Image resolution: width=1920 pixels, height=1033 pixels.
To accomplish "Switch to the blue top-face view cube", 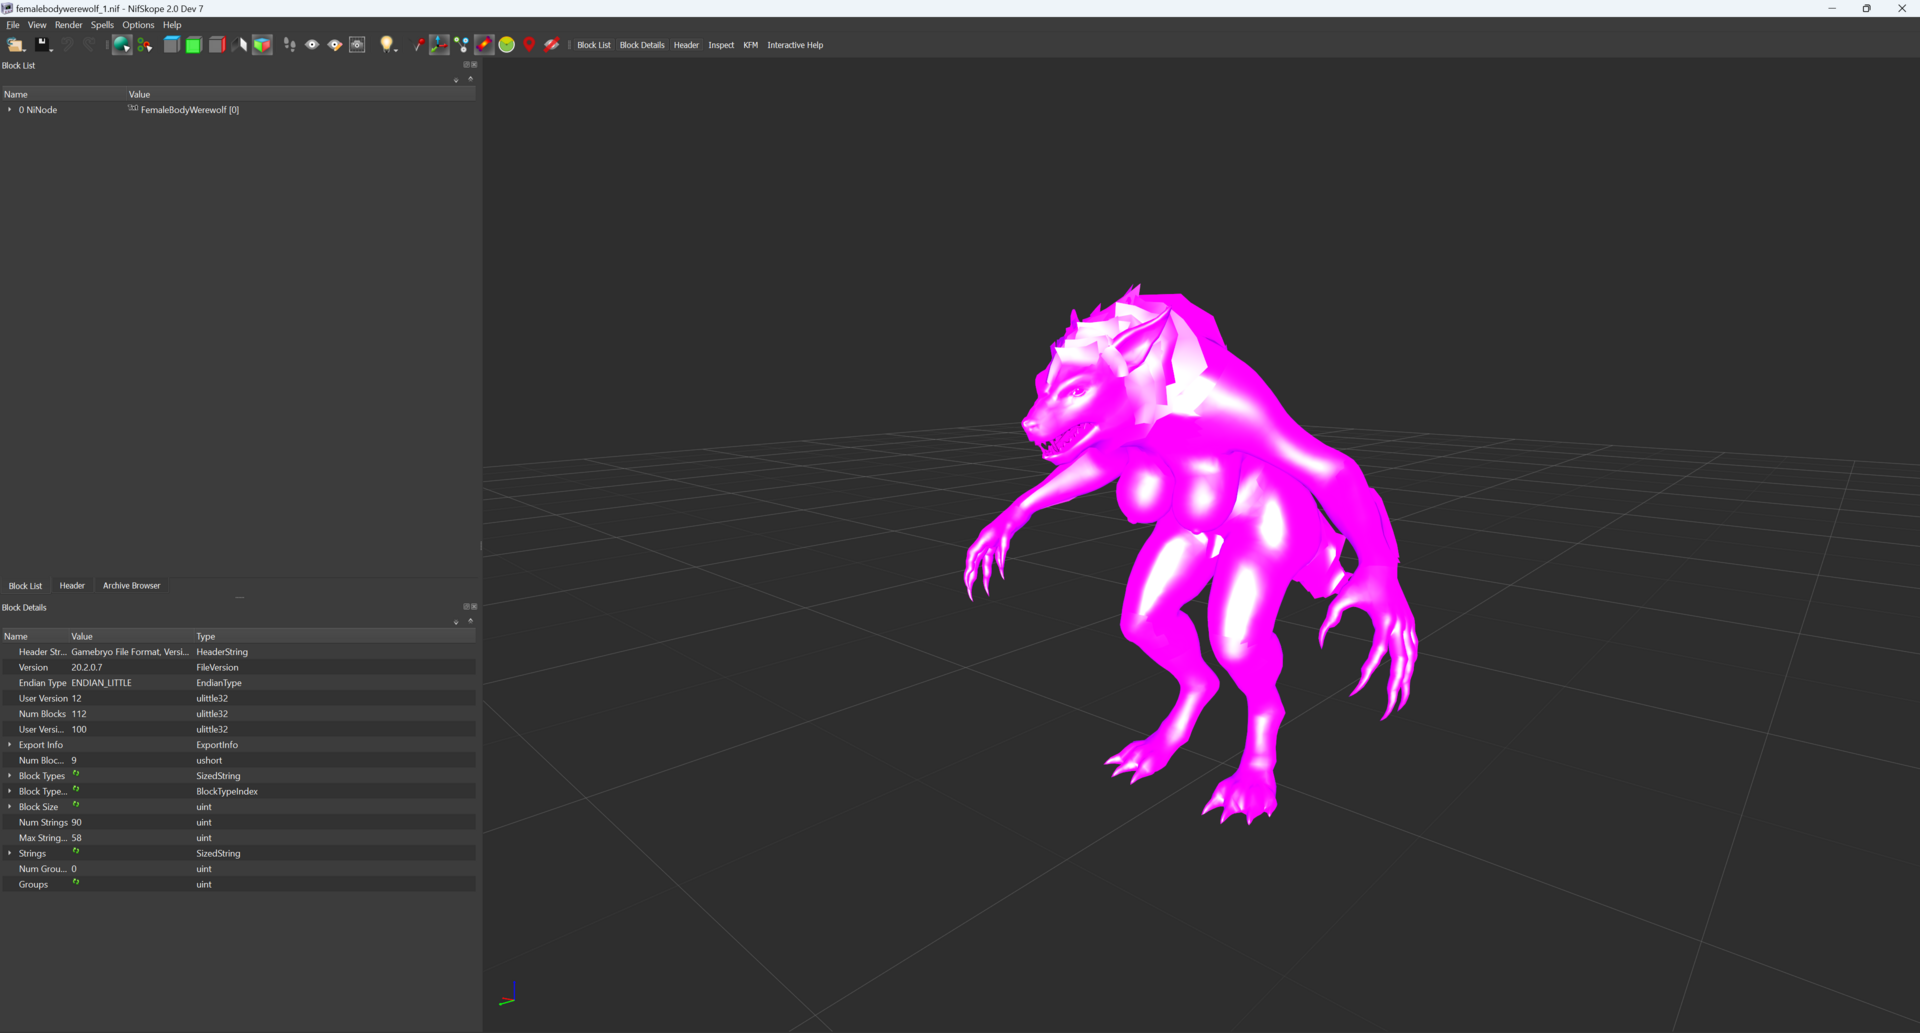I will (172, 45).
